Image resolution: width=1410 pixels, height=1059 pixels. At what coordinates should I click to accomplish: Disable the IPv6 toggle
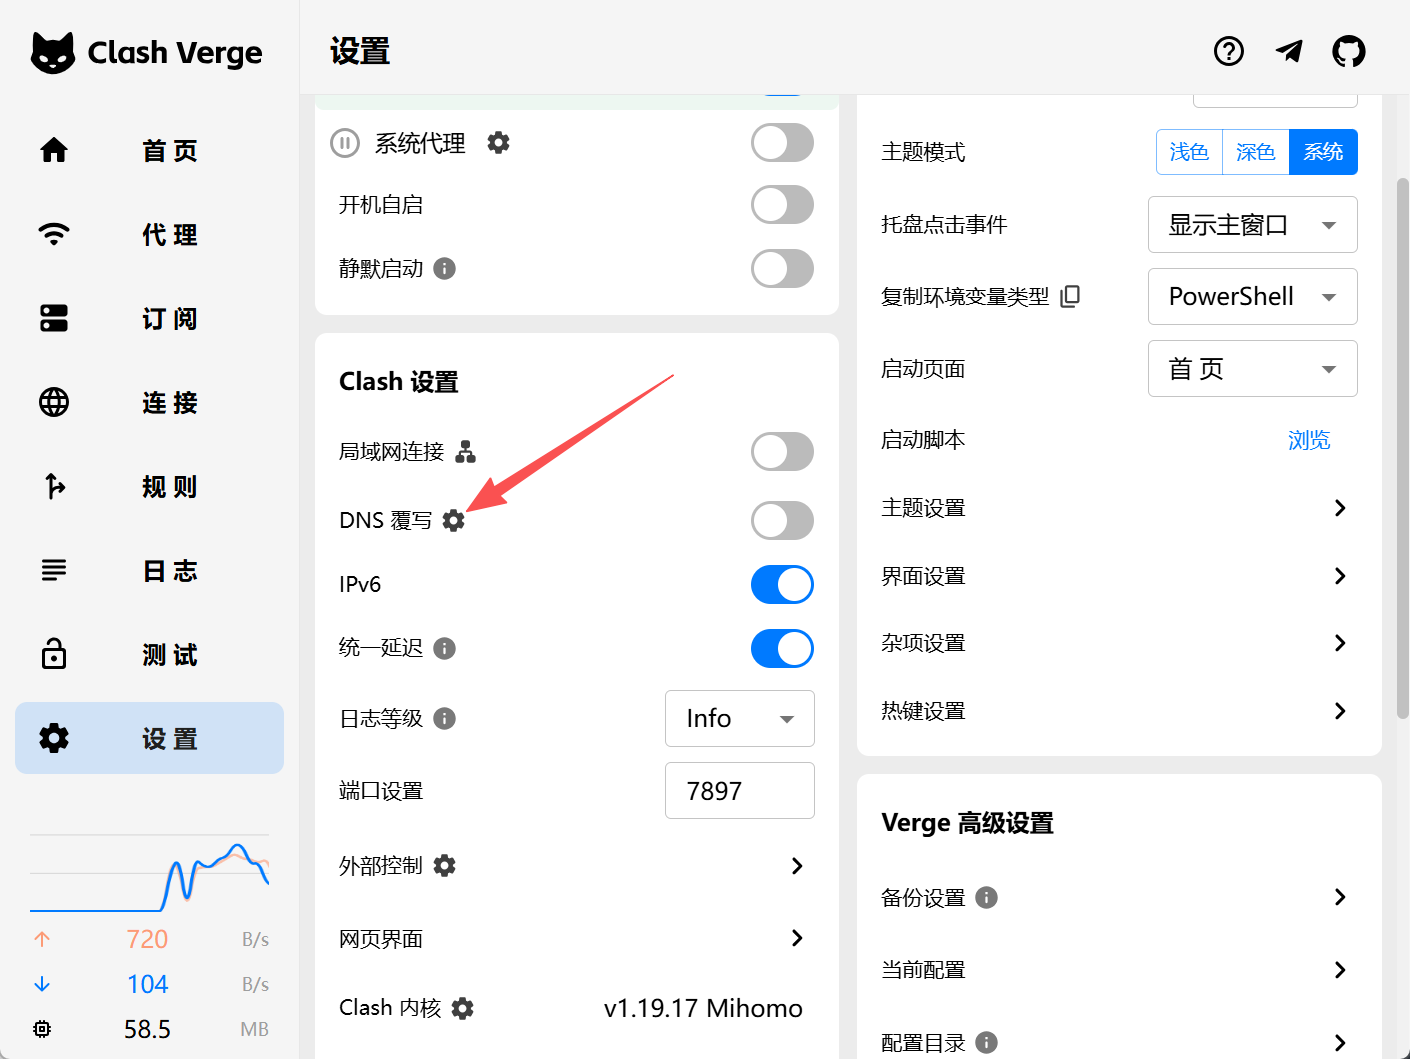(x=782, y=585)
